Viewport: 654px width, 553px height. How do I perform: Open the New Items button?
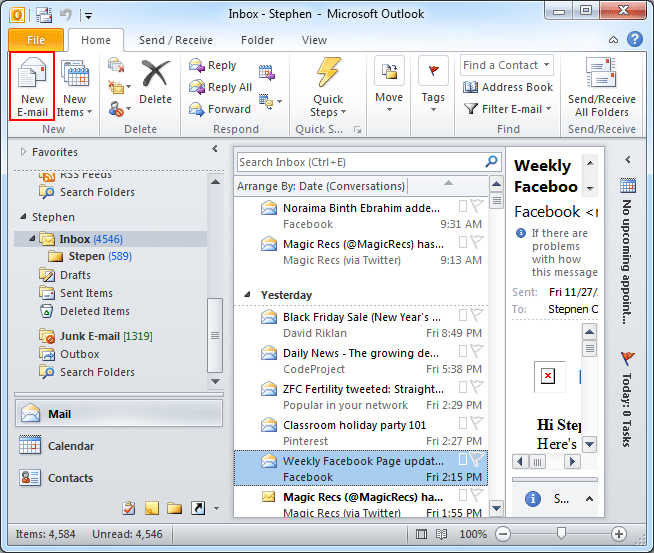coord(75,87)
